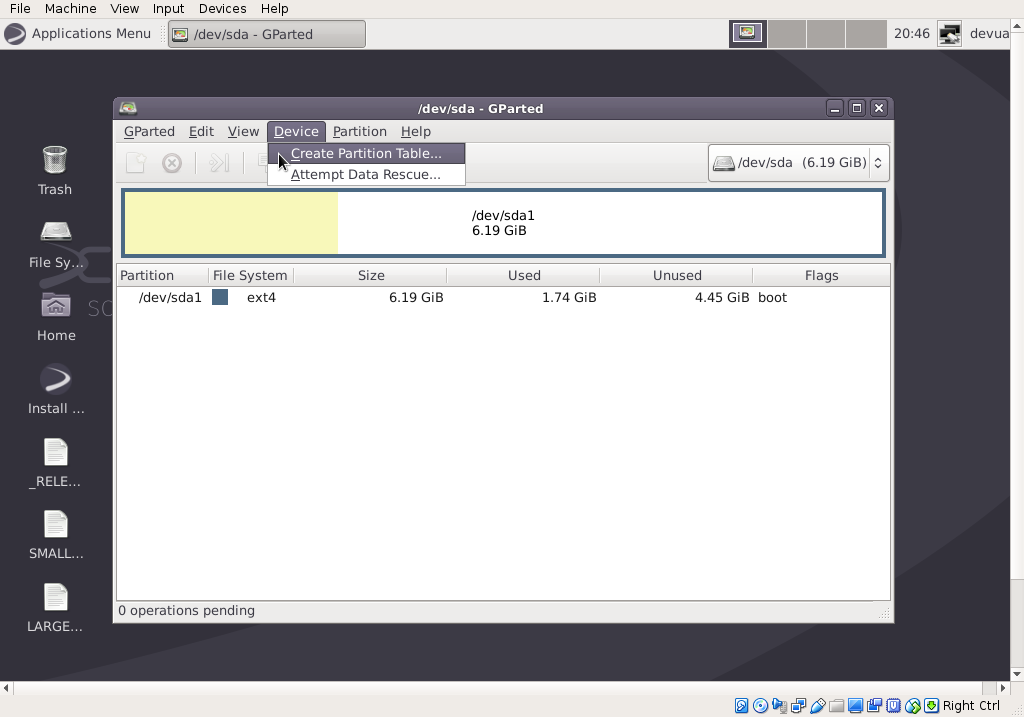Click the Used column header
The height and width of the screenshot is (717, 1024).
tap(524, 276)
